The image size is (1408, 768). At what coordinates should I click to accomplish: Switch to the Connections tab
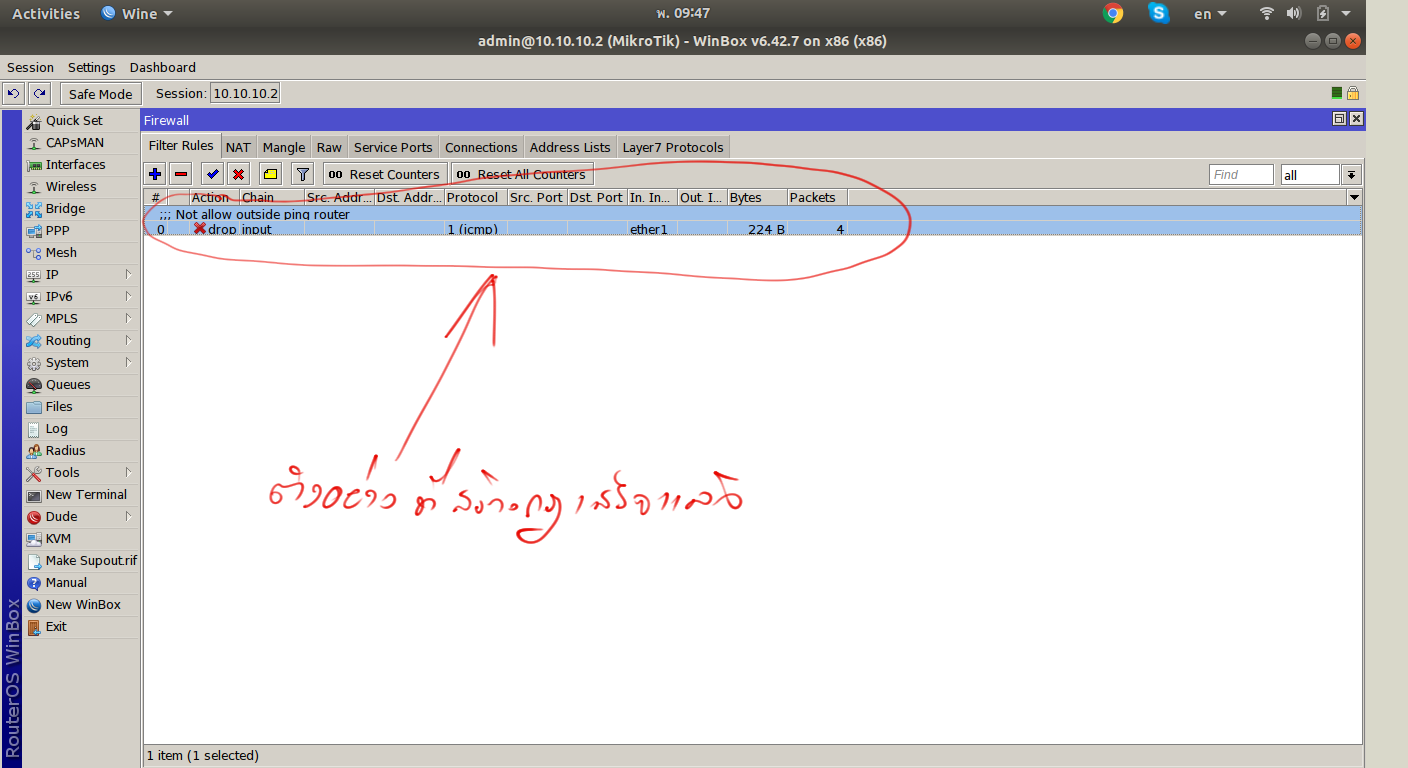pyautogui.click(x=481, y=147)
